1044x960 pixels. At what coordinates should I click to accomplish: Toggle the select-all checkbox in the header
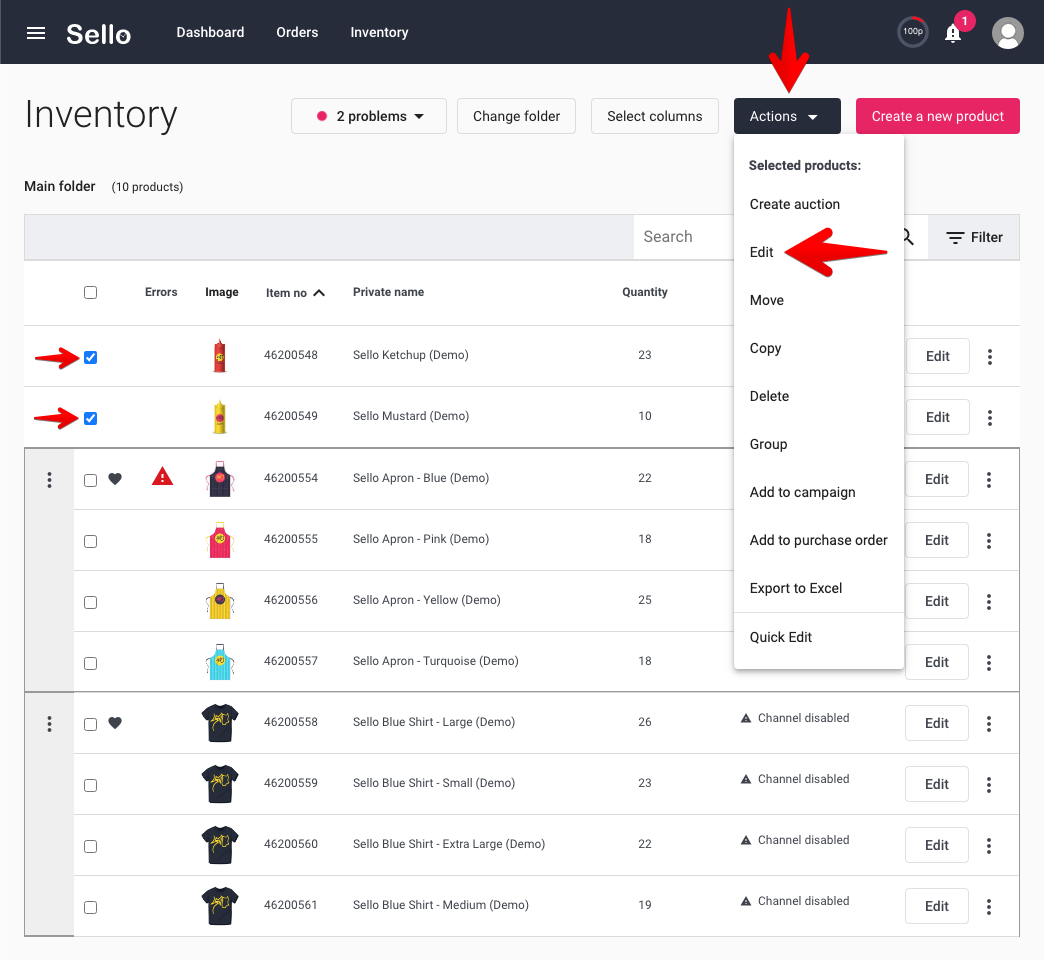(91, 292)
